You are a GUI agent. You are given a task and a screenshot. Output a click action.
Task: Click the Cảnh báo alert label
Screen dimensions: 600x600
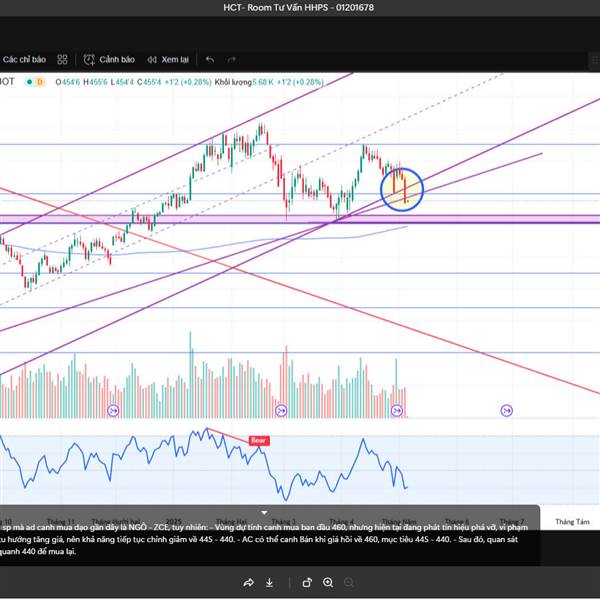pos(117,60)
